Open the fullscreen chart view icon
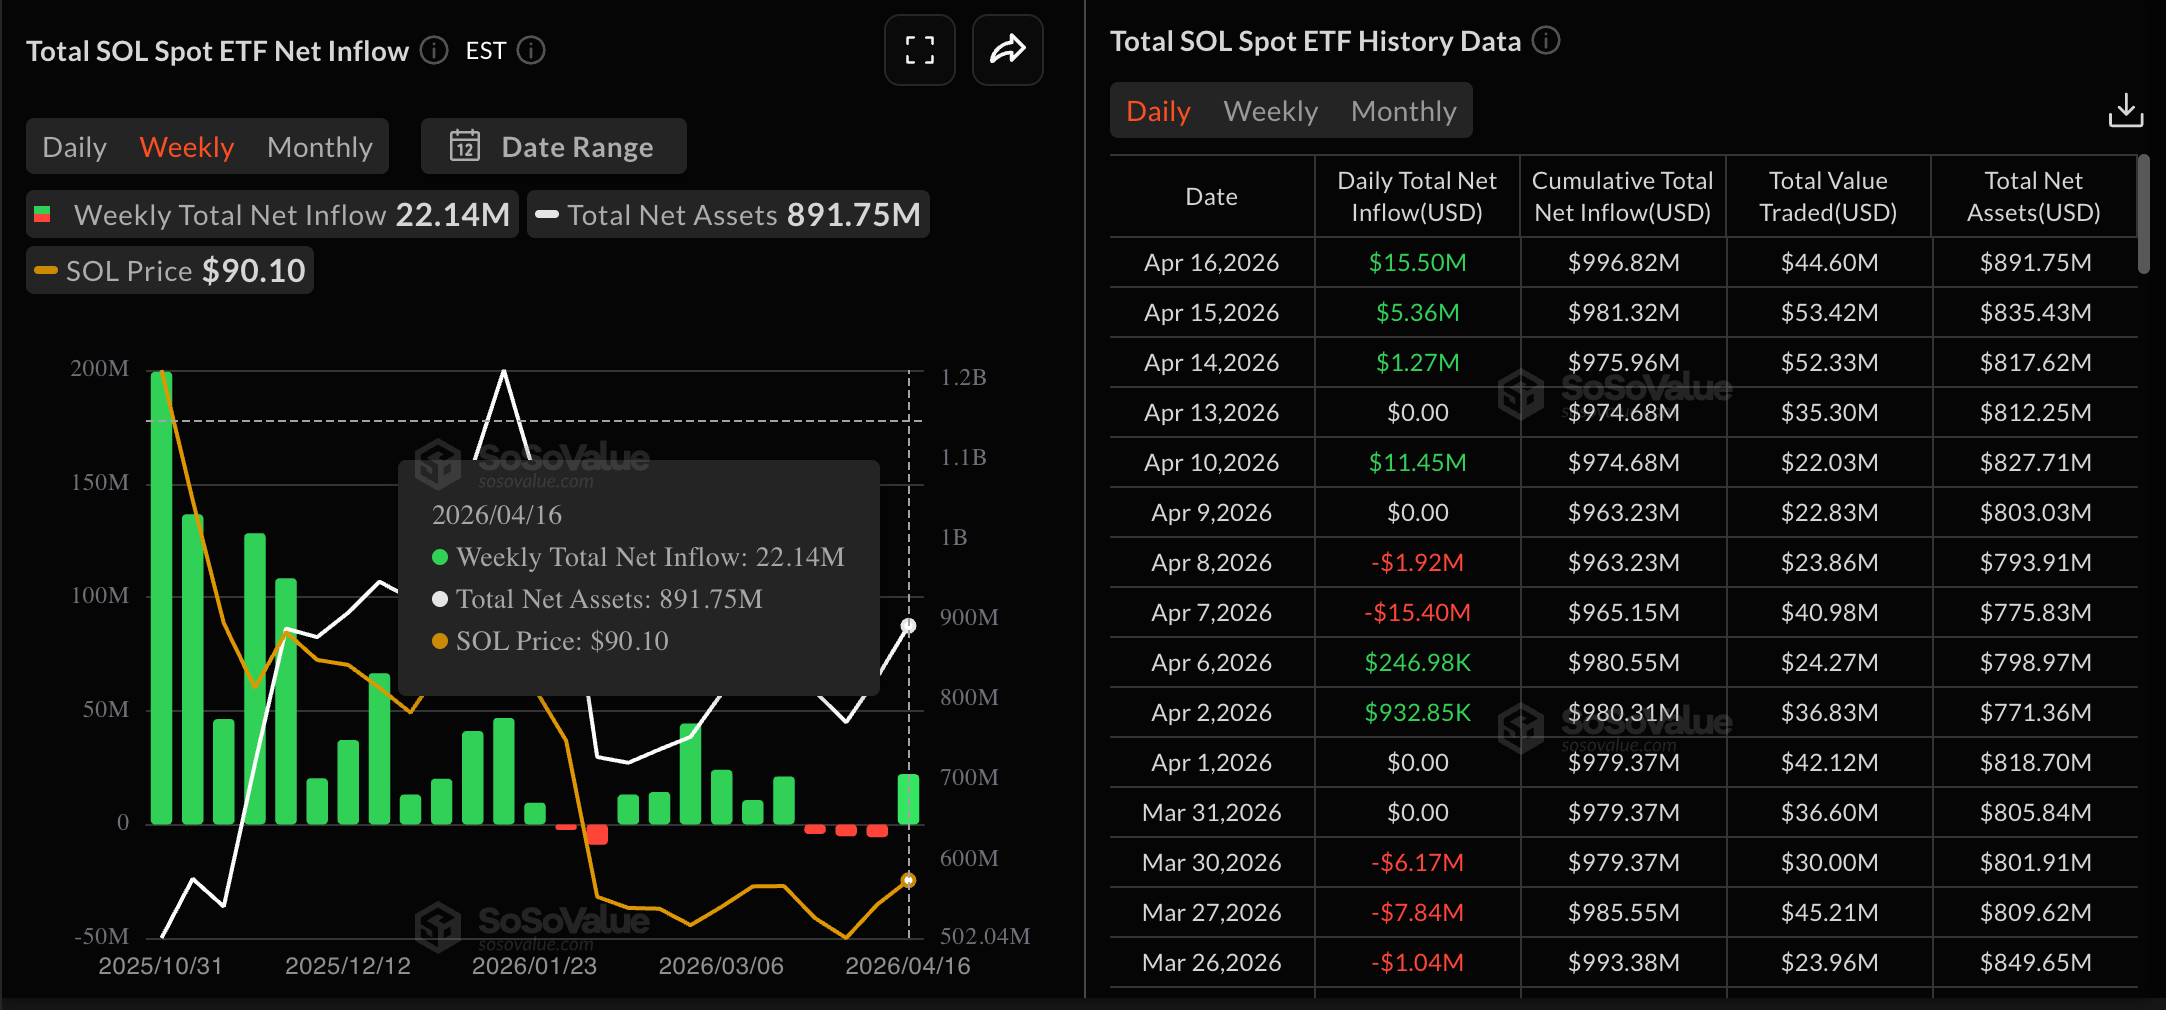Image resolution: width=2166 pixels, height=1010 pixels. (x=919, y=50)
